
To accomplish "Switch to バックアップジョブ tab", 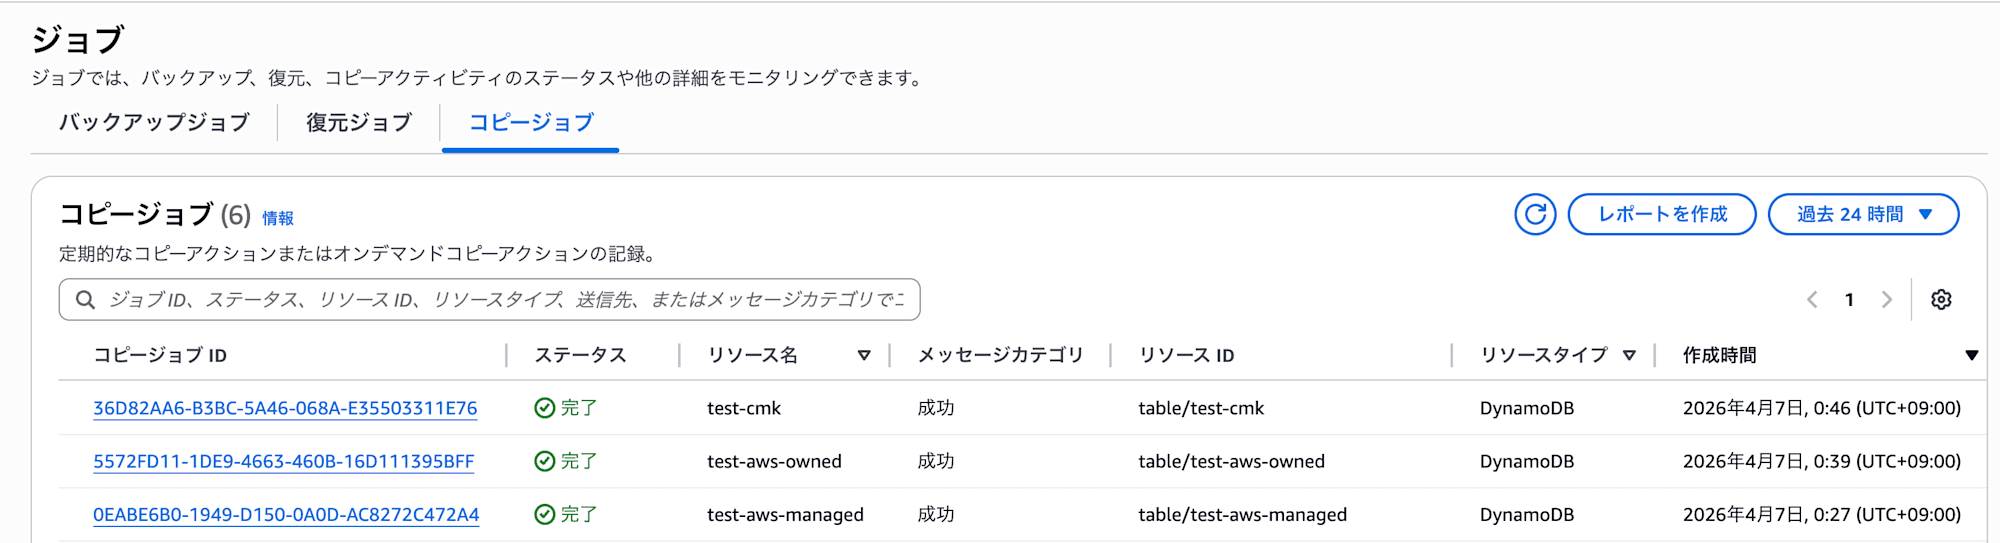I will coord(154,122).
